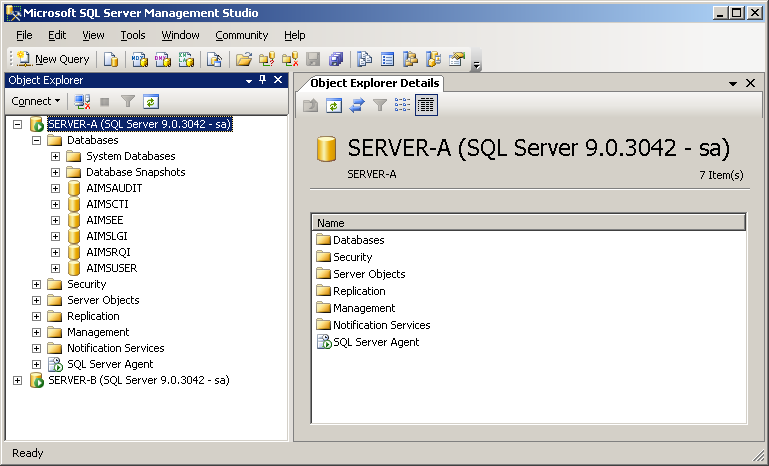769x466 pixels.
Task: Switch Details pane to report view
Action: pyautogui.click(x=426, y=105)
